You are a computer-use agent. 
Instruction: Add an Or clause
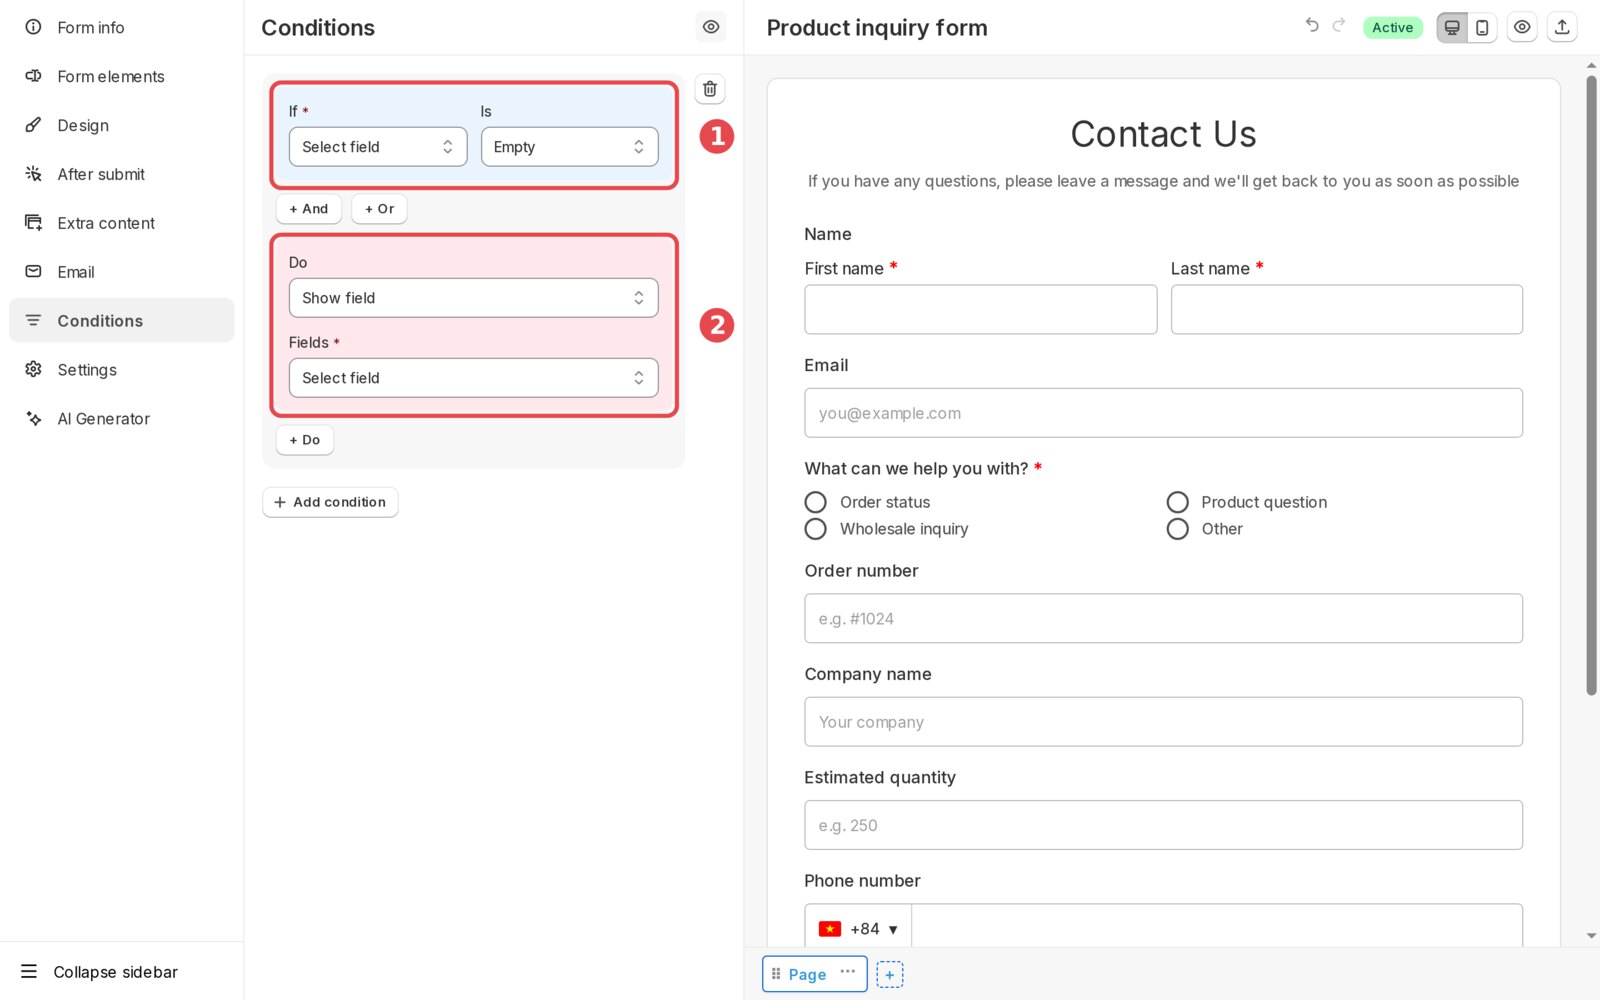pos(379,209)
